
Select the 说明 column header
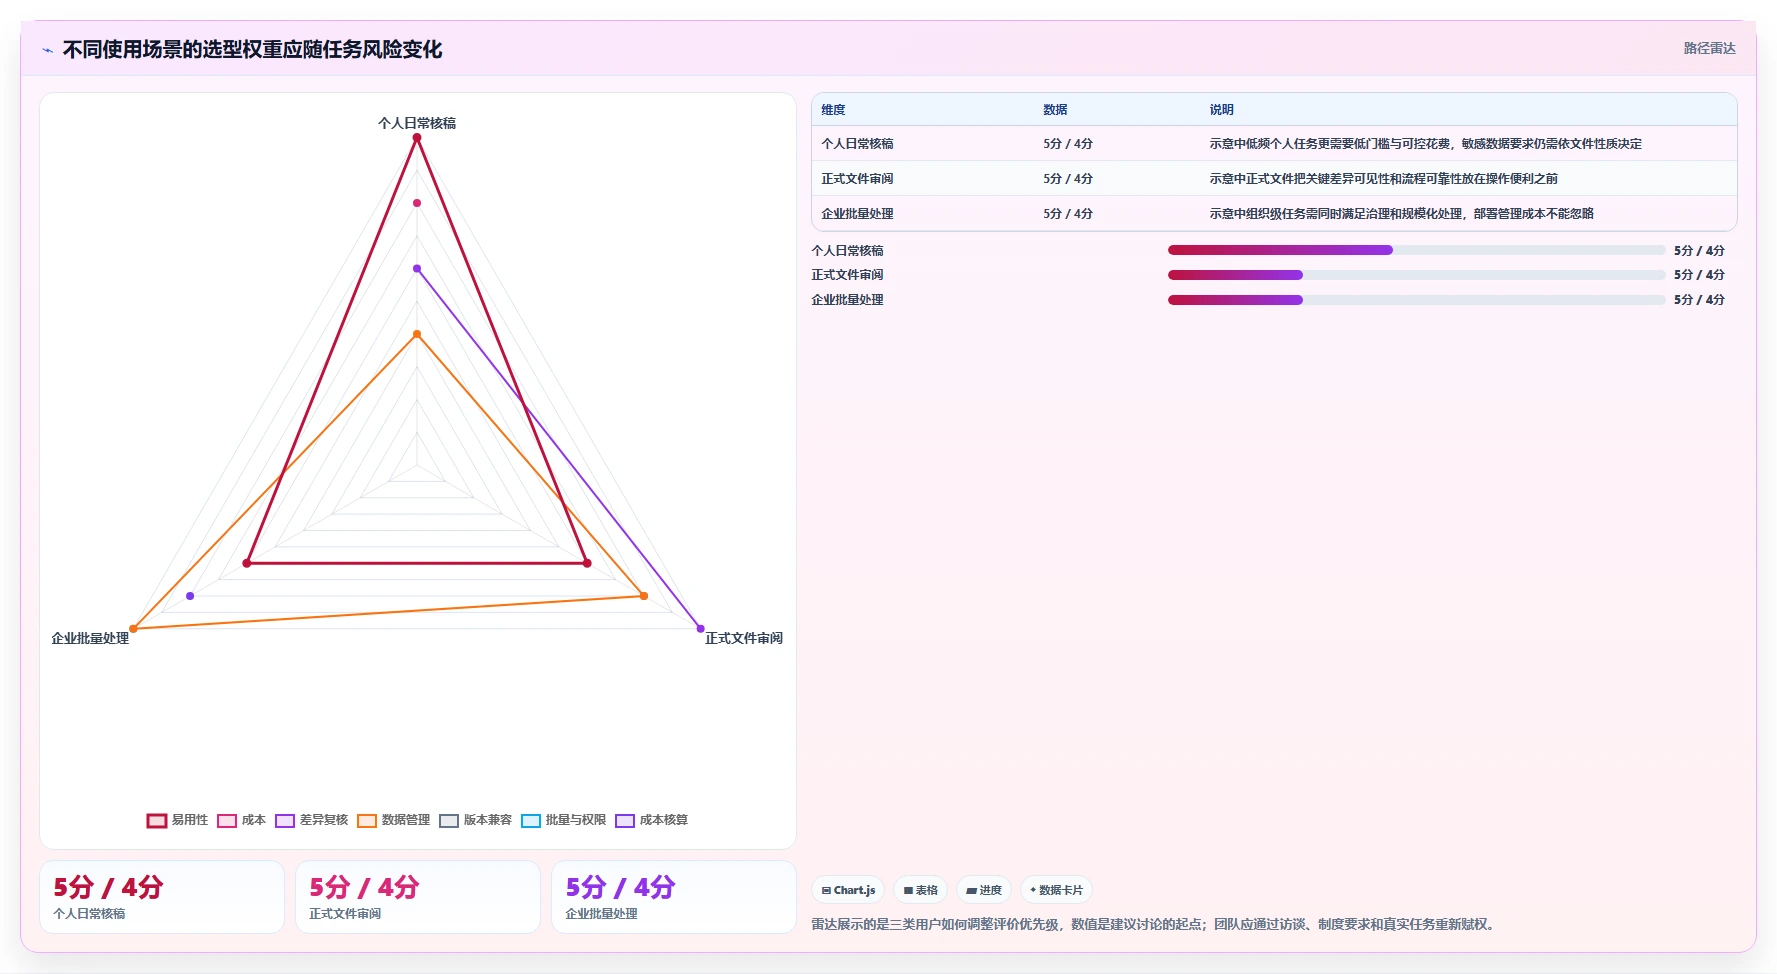[x=1221, y=110]
